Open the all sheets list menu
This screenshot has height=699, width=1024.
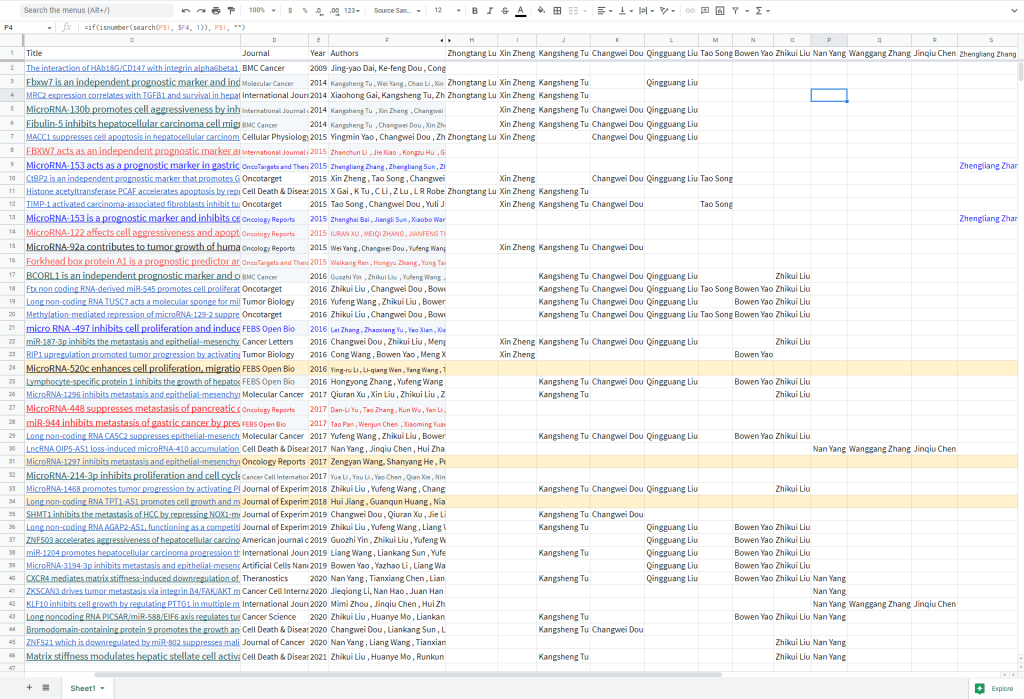(x=45, y=688)
